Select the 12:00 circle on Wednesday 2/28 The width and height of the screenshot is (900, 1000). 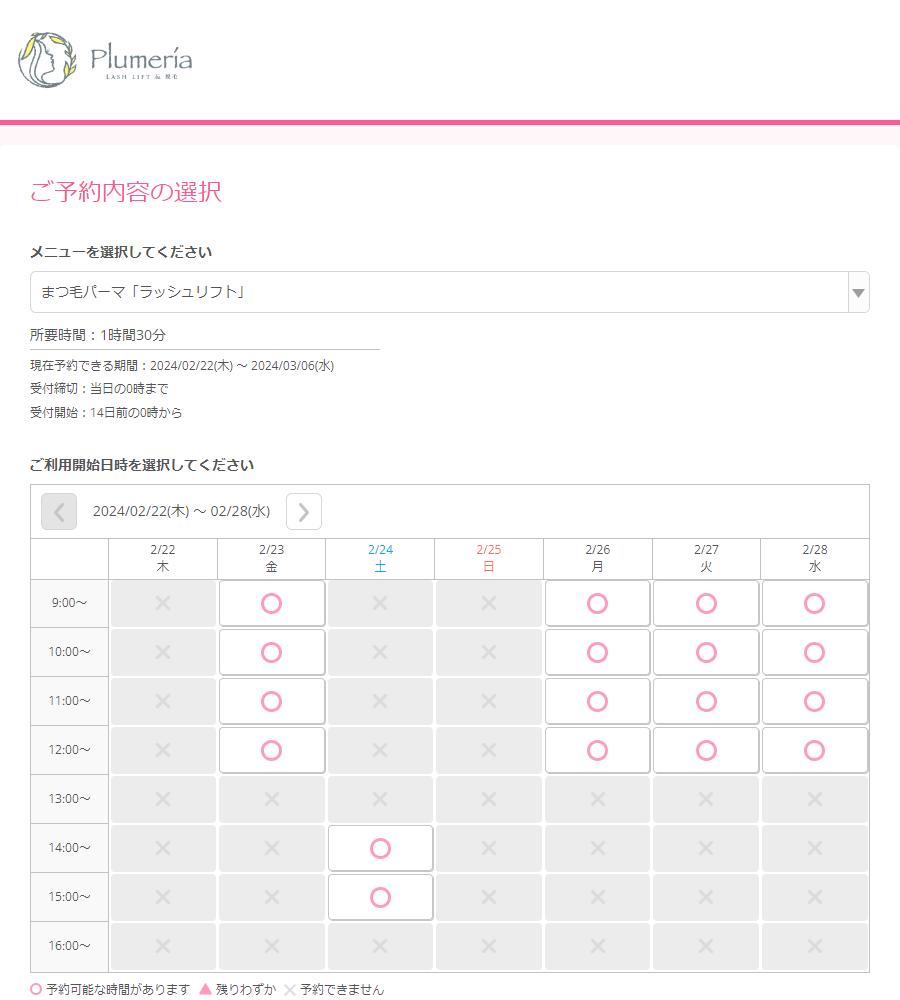pyautogui.click(x=815, y=750)
